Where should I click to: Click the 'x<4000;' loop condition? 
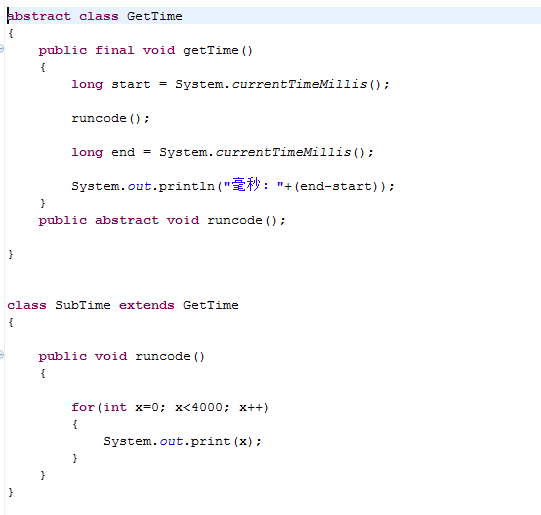pos(202,407)
